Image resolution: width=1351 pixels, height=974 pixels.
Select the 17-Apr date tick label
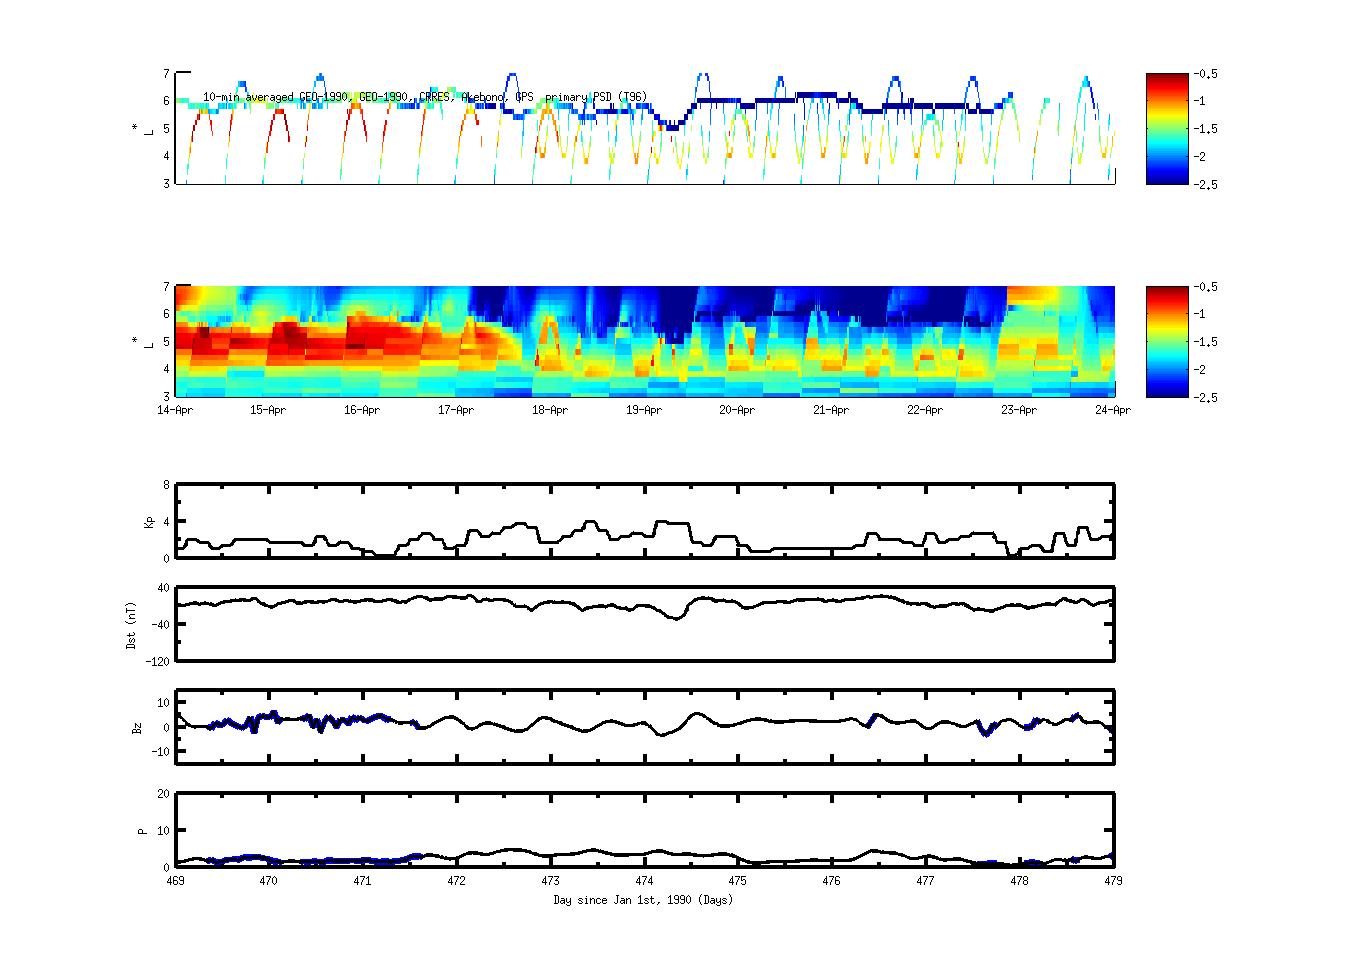pos(456,410)
